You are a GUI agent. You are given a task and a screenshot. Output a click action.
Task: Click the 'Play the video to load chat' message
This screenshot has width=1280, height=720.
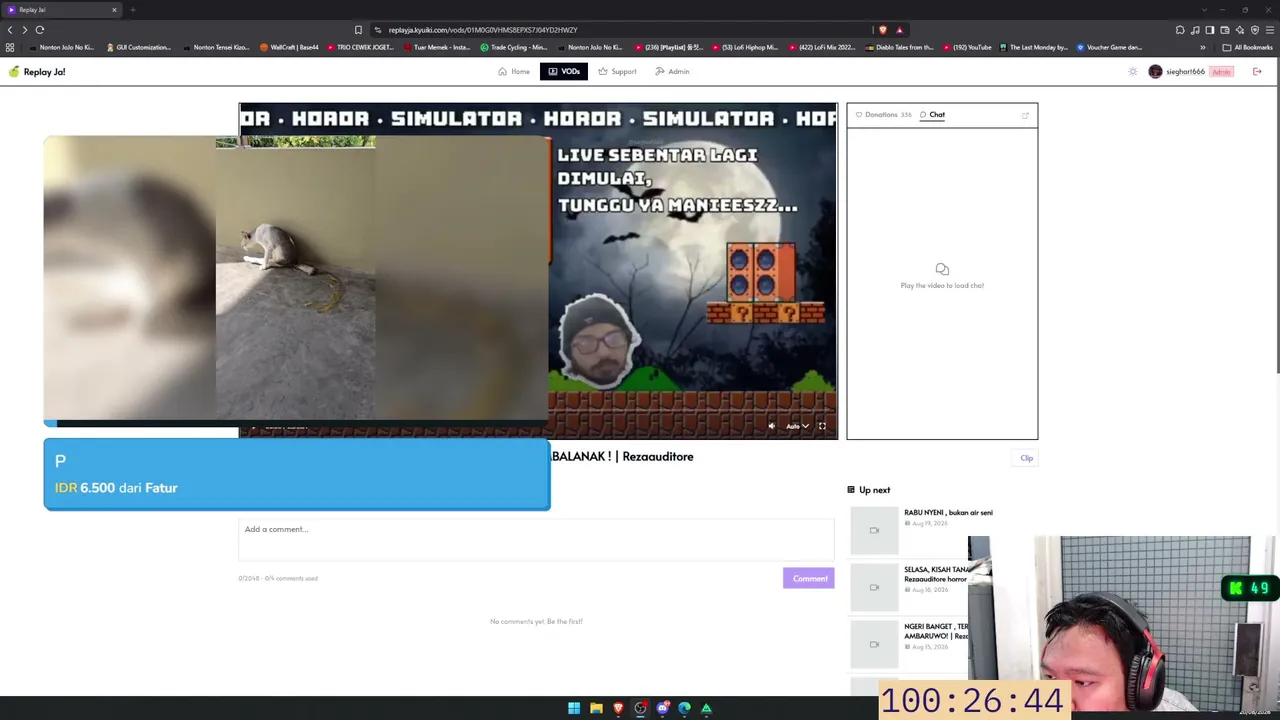[x=942, y=286]
